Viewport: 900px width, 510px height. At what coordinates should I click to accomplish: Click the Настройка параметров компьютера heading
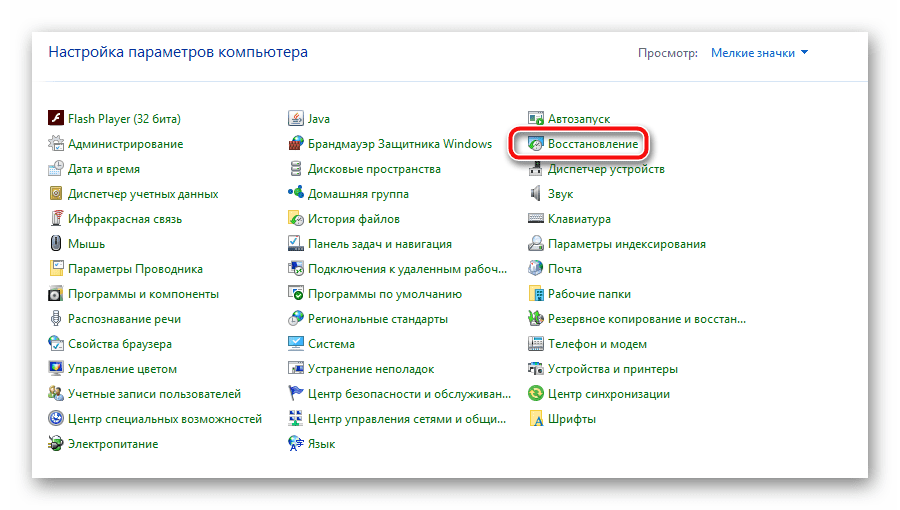pos(178,52)
